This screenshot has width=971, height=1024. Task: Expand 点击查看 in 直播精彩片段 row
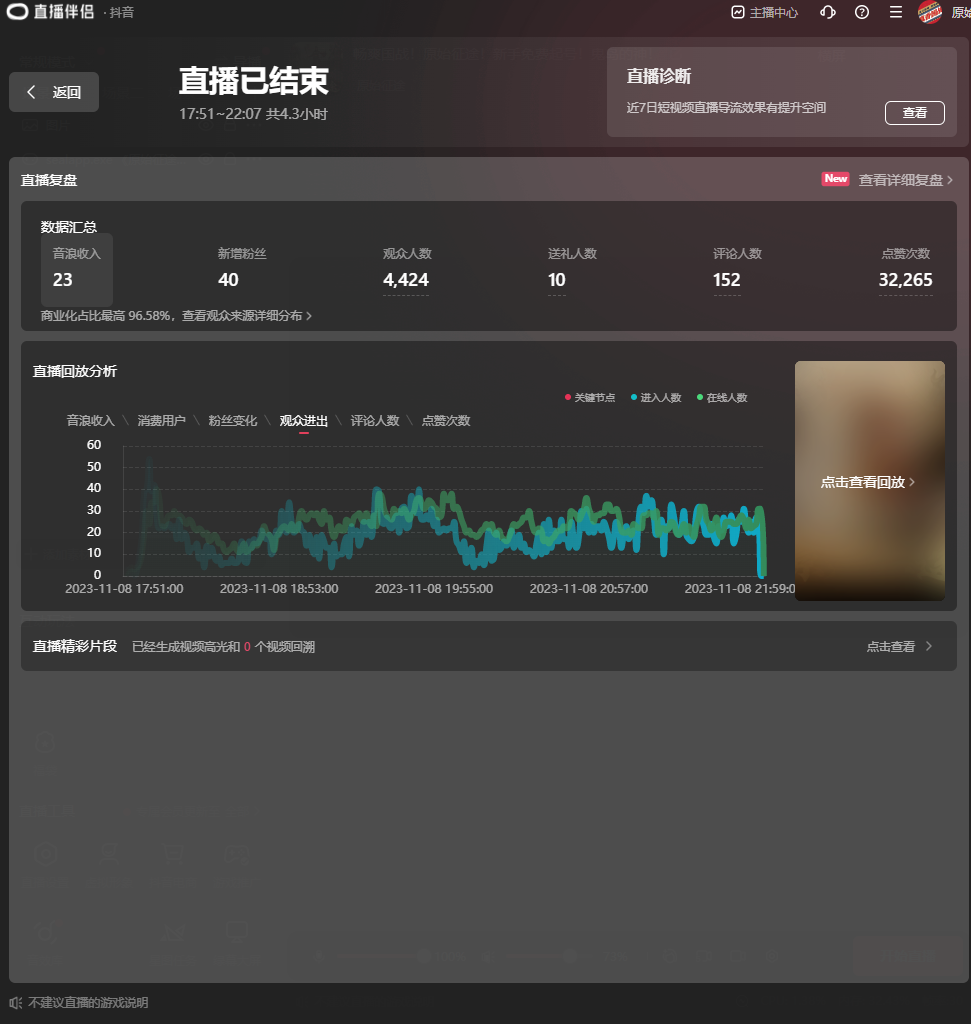click(929, 647)
